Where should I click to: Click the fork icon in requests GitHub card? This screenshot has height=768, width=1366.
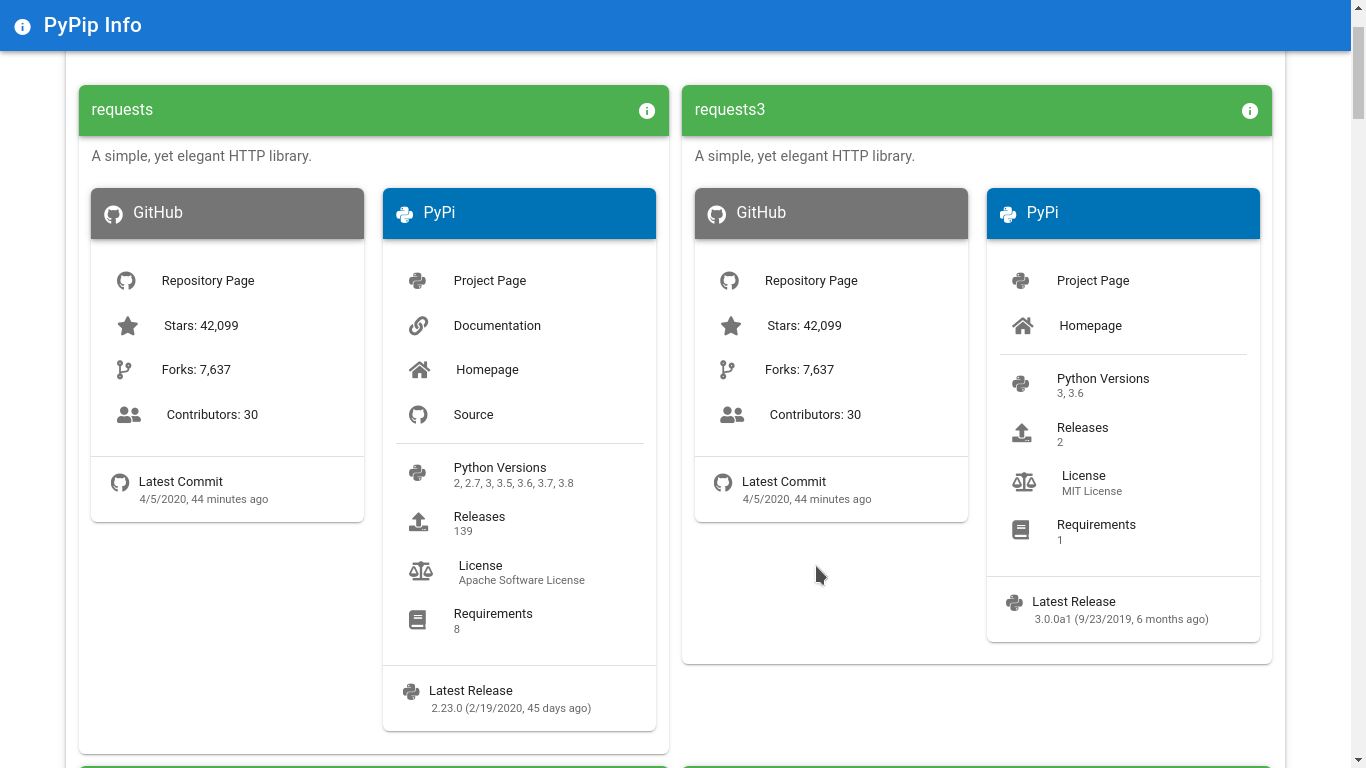(x=124, y=370)
